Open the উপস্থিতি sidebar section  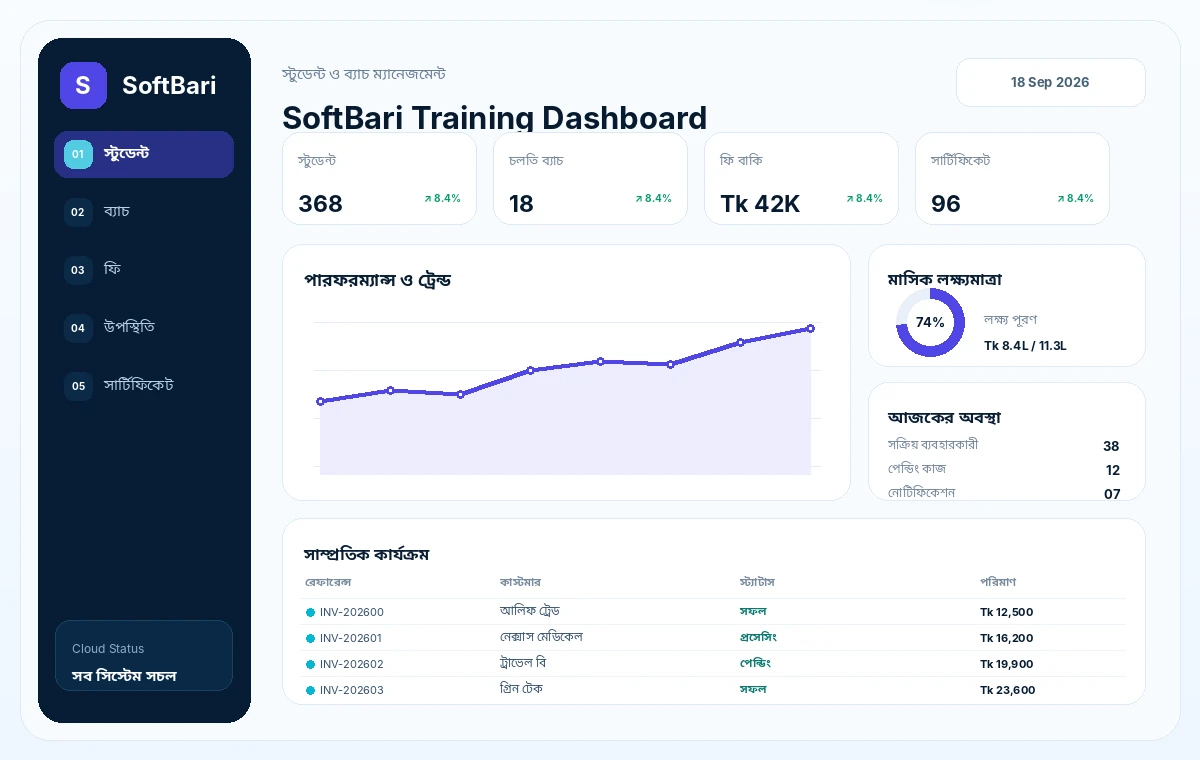[x=144, y=328]
